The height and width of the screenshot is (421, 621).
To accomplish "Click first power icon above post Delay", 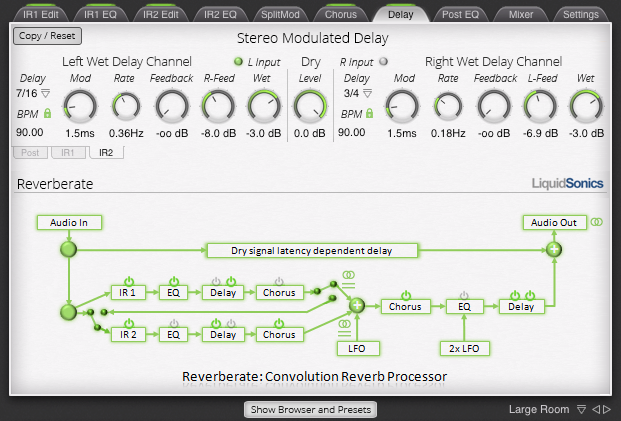I will [x=514, y=295].
